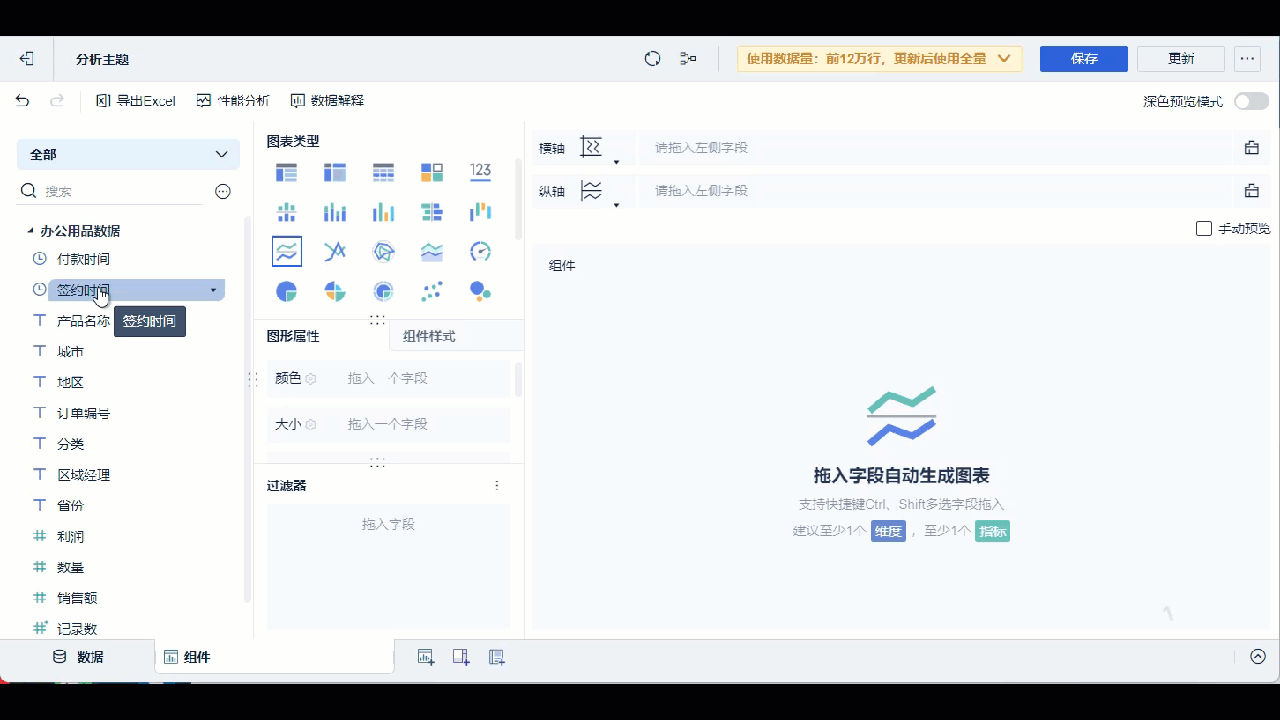
Task: Select the radar chart type icon
Action: (383, 251)
